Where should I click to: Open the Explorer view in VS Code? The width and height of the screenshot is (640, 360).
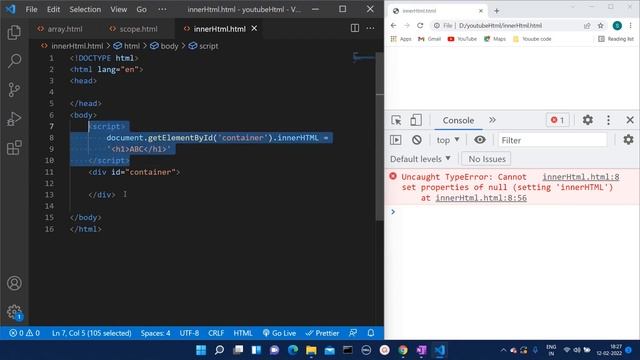click(14, 32)
